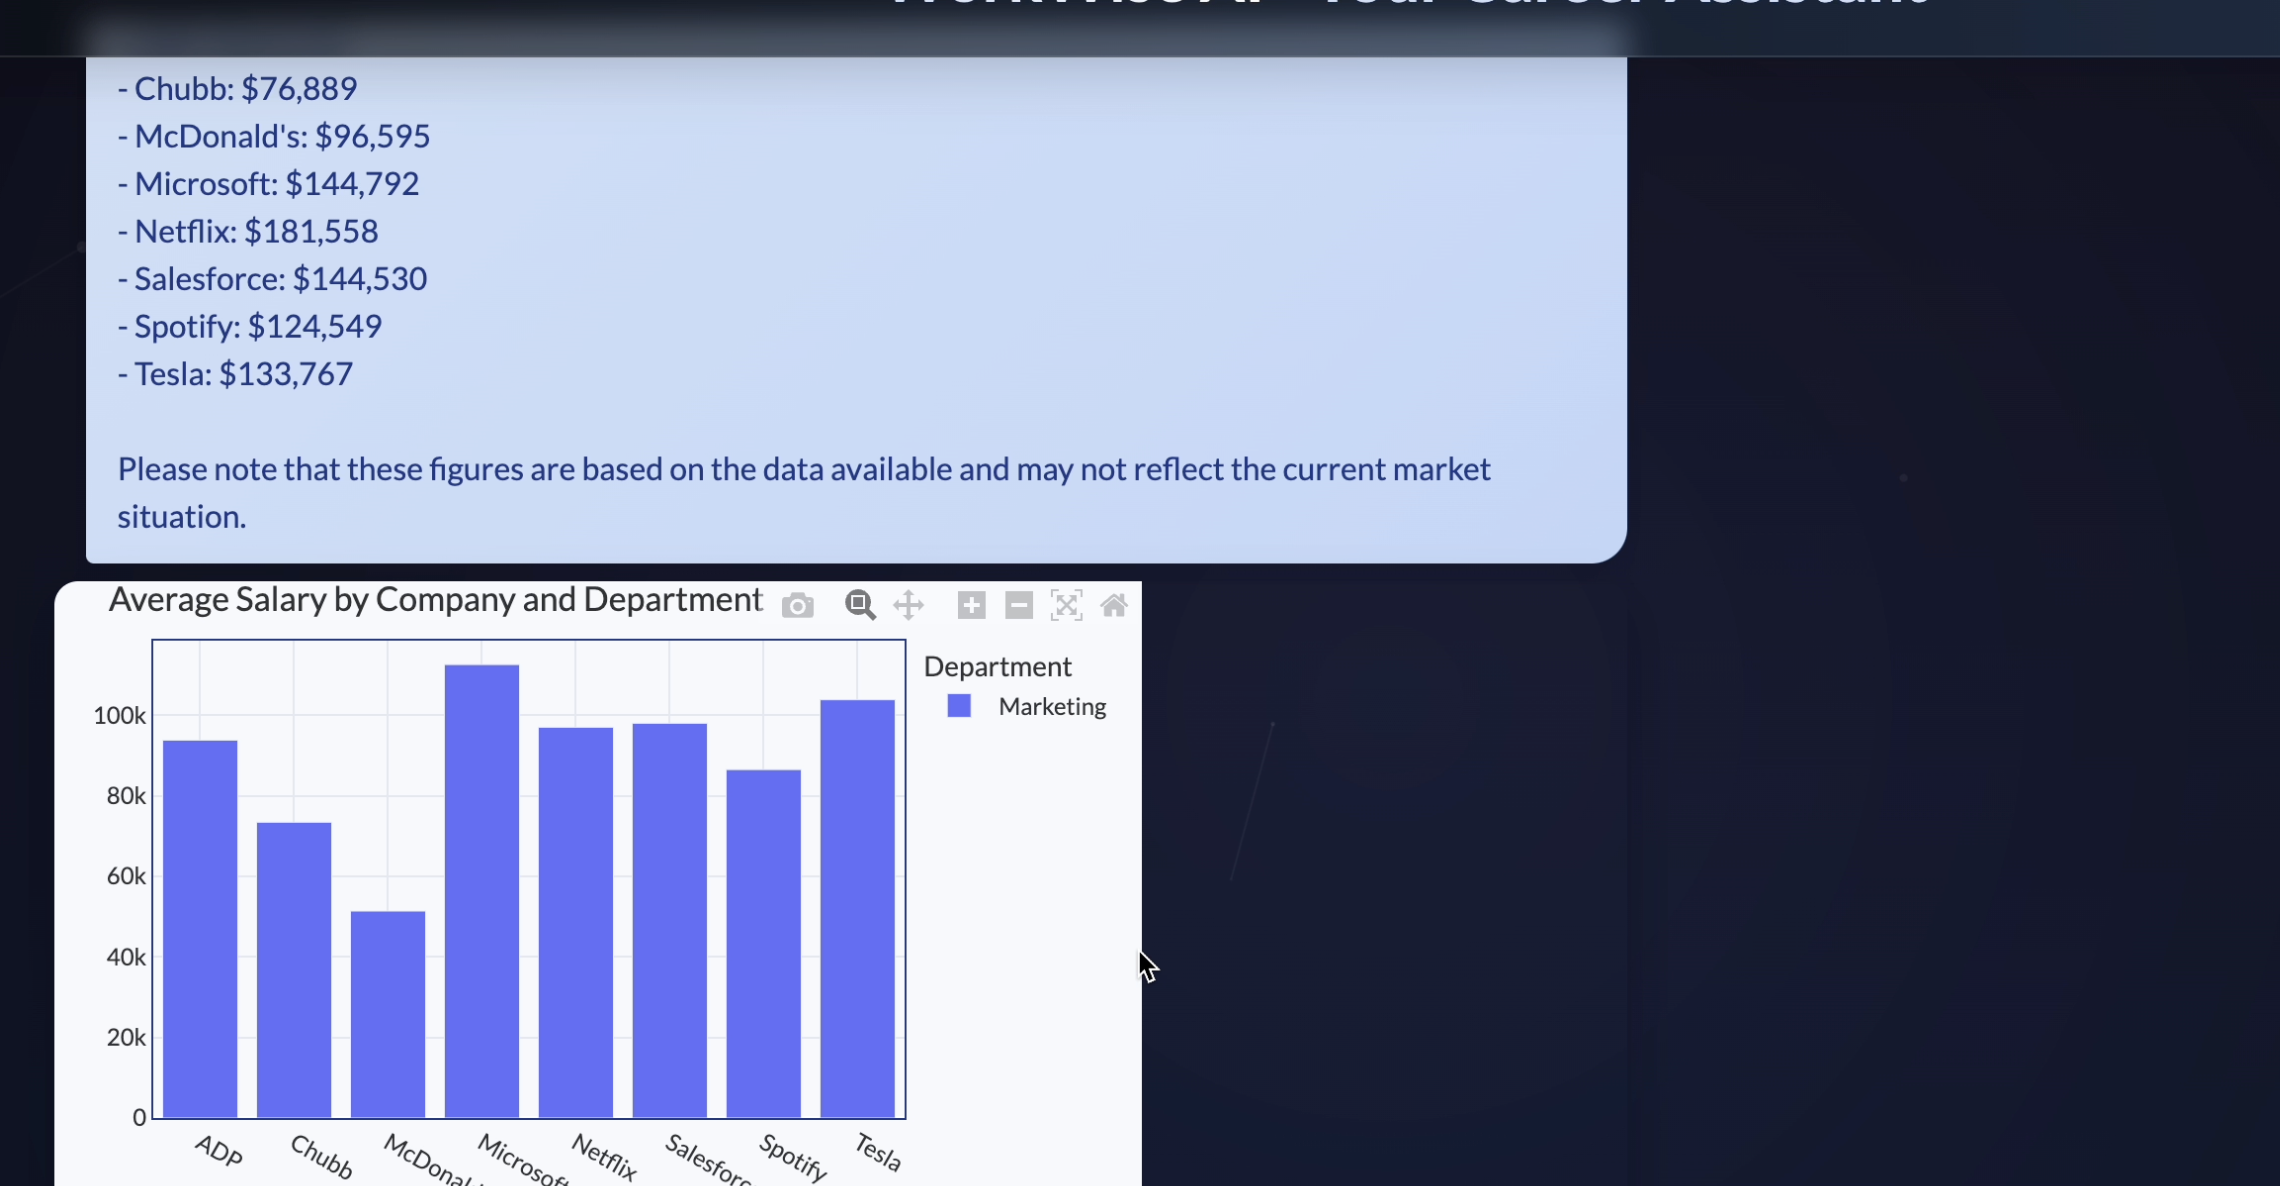Click the Spotify bar in chart
This screenshot has height=1186, width=2280.
(x=763, y=943)
